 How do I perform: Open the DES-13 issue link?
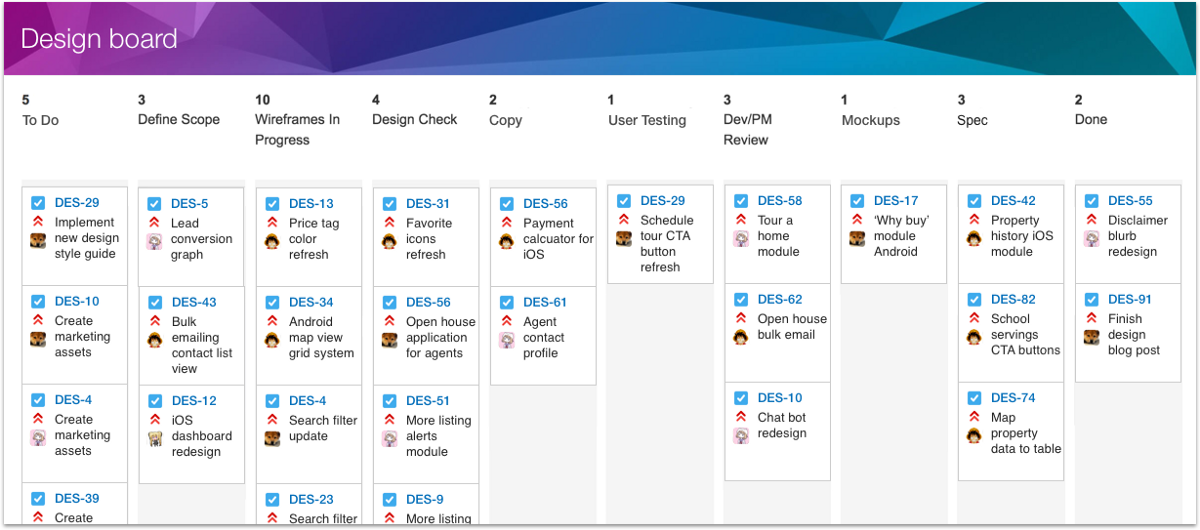click(311, 203)
